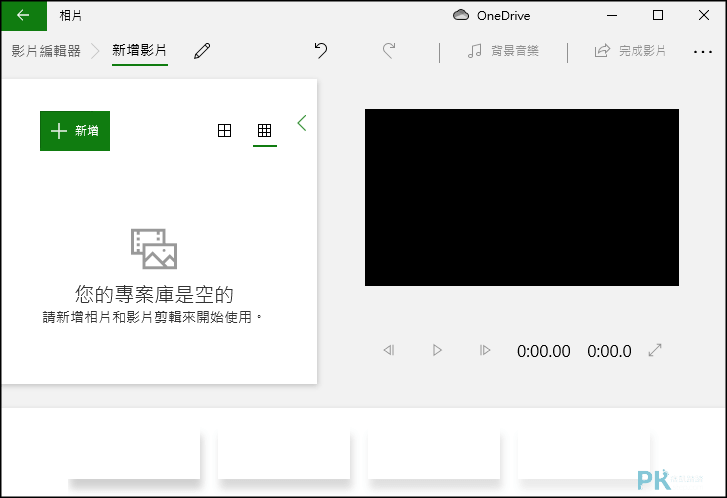The image size is (727, 498).
Task: Redo the last undone action
Action: [389, 50]
